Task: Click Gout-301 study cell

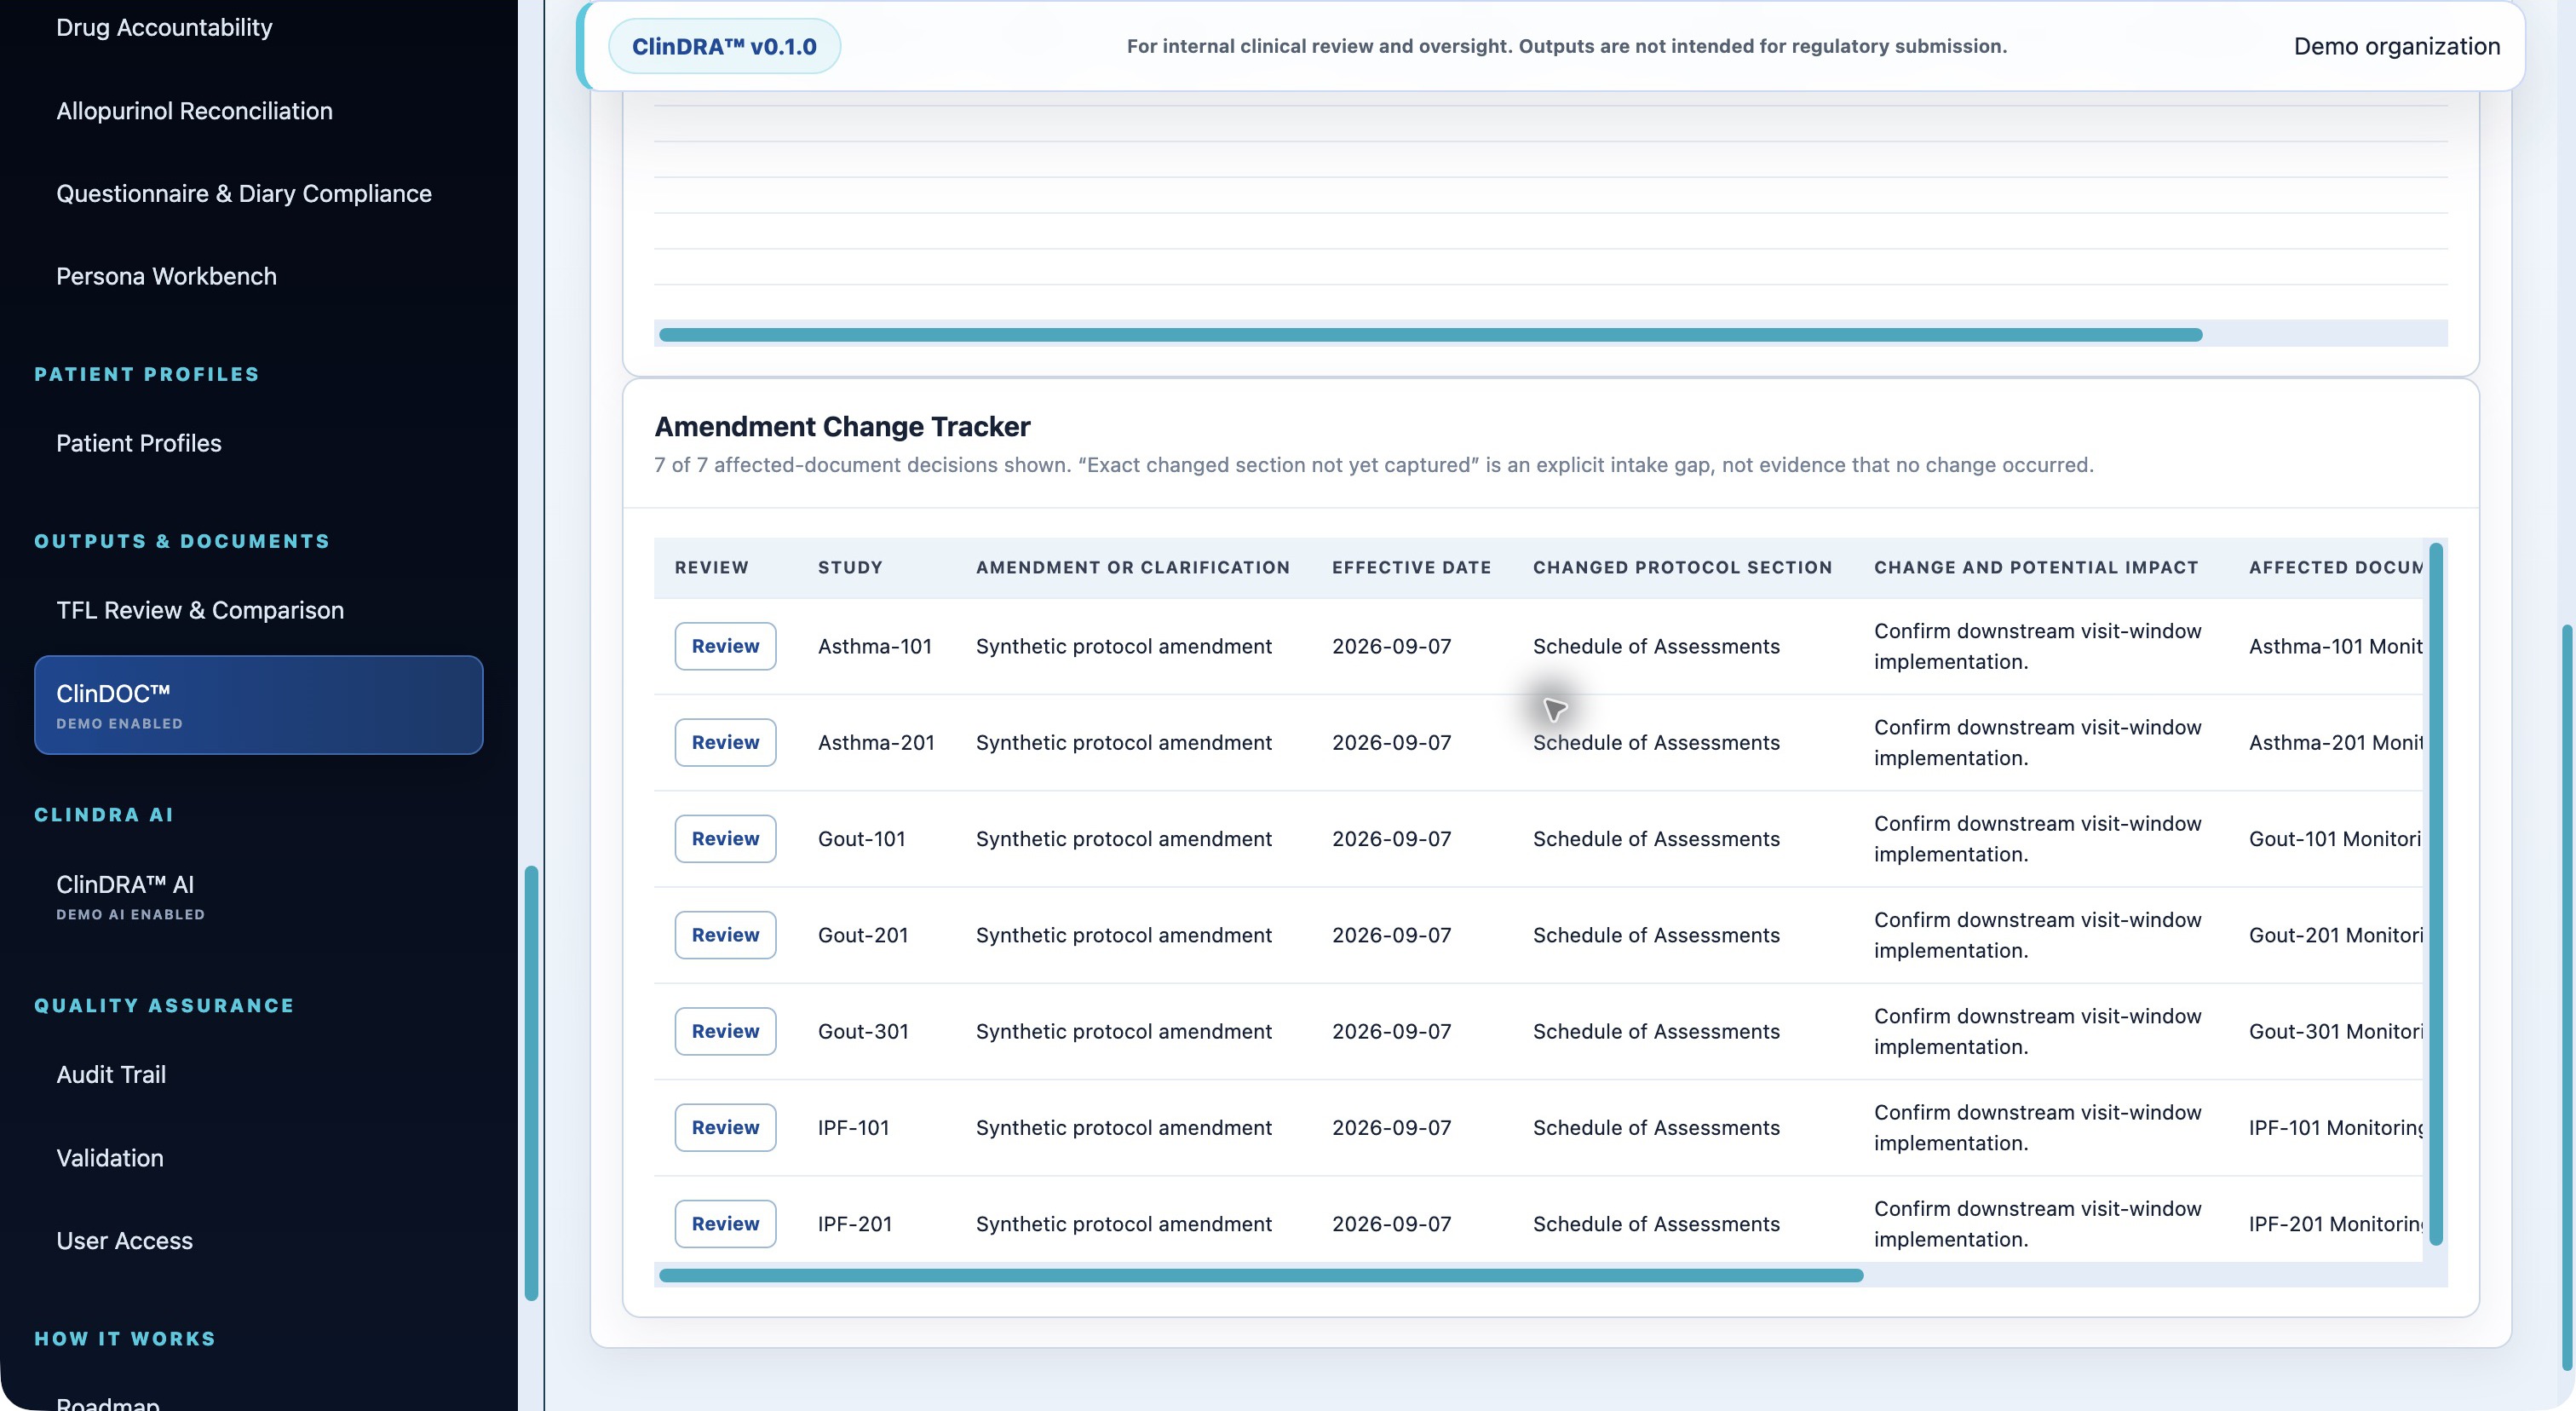Action: click(863, 1032)
